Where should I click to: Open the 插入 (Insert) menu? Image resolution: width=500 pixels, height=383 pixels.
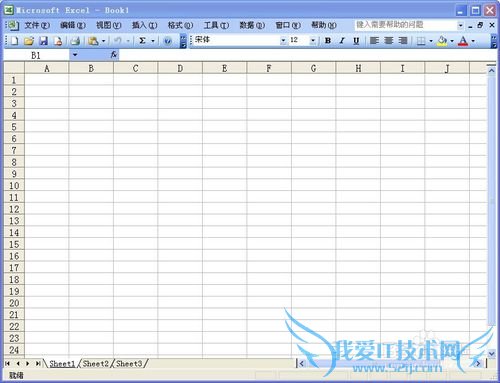(144, 25)
